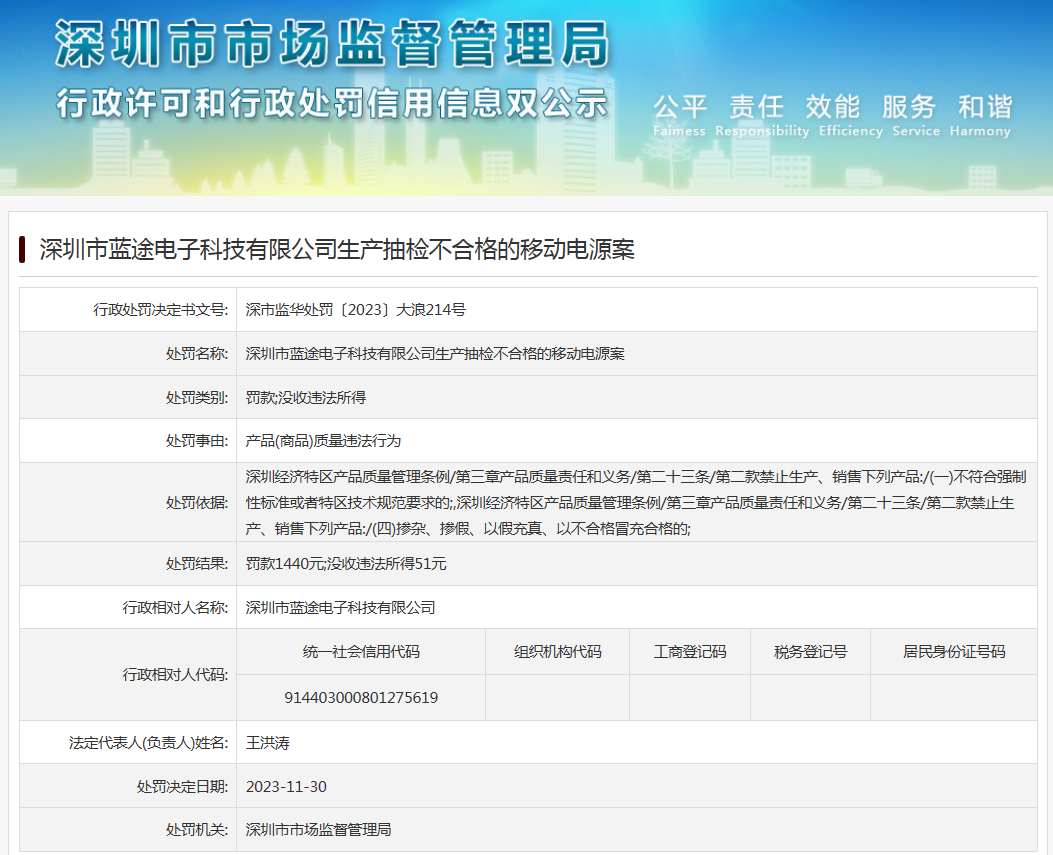Click the 组织机构代码 column header

(x=557, y=651)
